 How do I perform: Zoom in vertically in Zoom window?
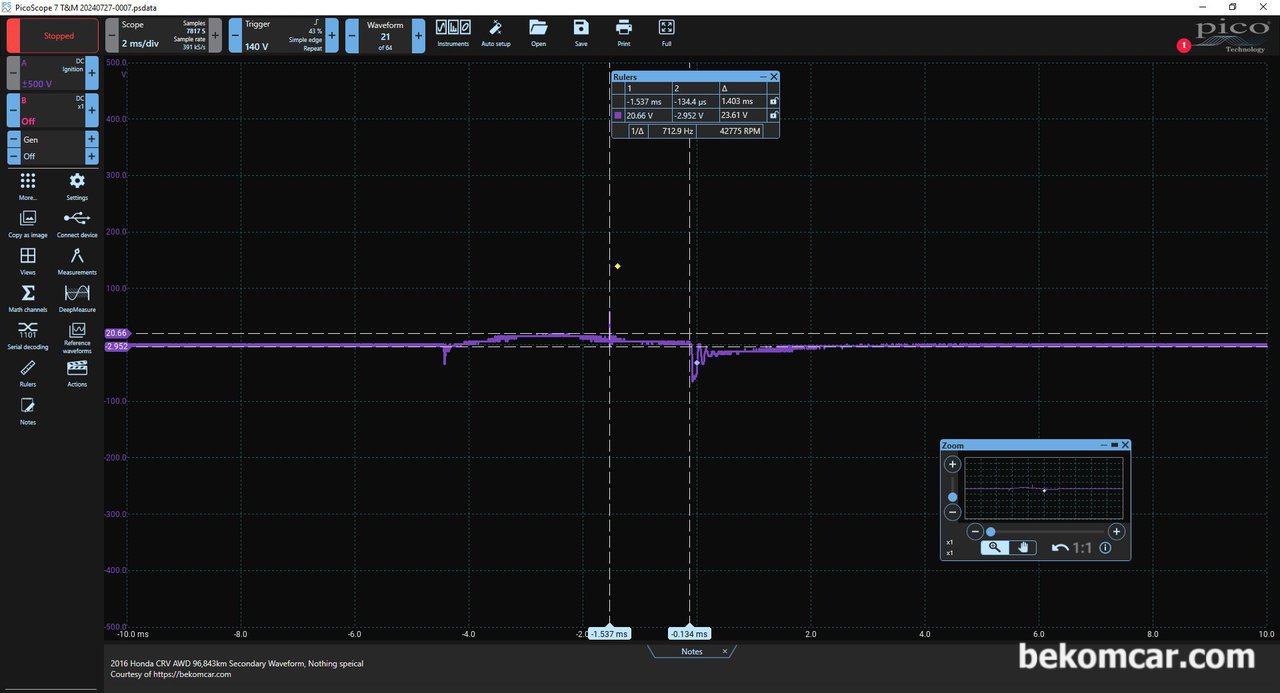(x=952, y=464)
